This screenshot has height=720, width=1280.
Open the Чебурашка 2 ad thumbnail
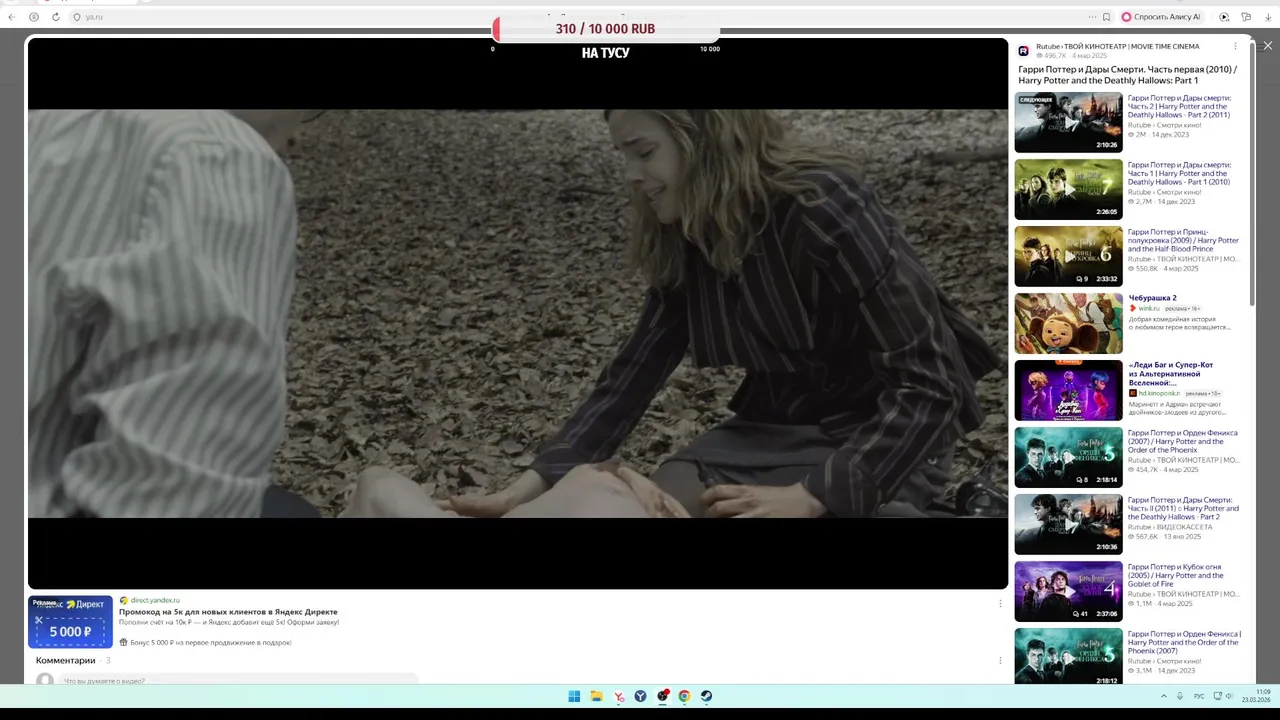pyautogui.click(x=1068, y=323)
